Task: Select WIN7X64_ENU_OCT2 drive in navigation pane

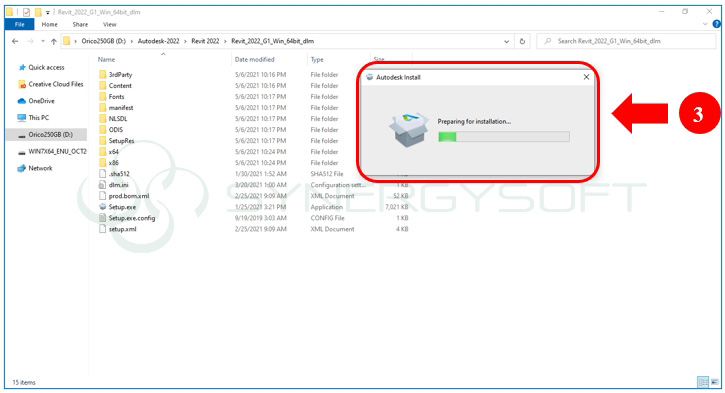Action: pyautogui.click(x=52, y=151)
